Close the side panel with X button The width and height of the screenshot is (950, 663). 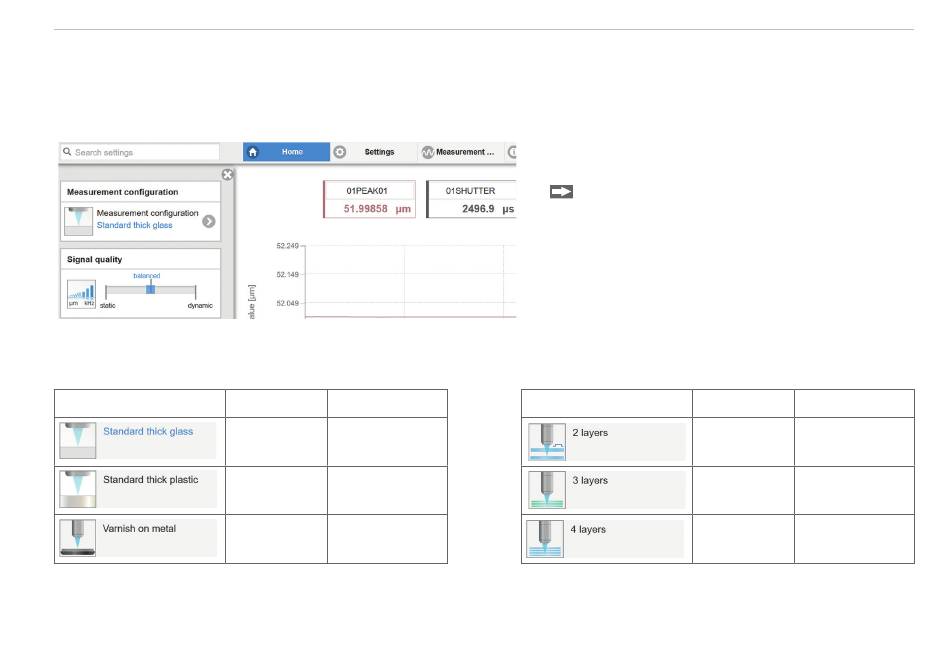coord(227,174)
